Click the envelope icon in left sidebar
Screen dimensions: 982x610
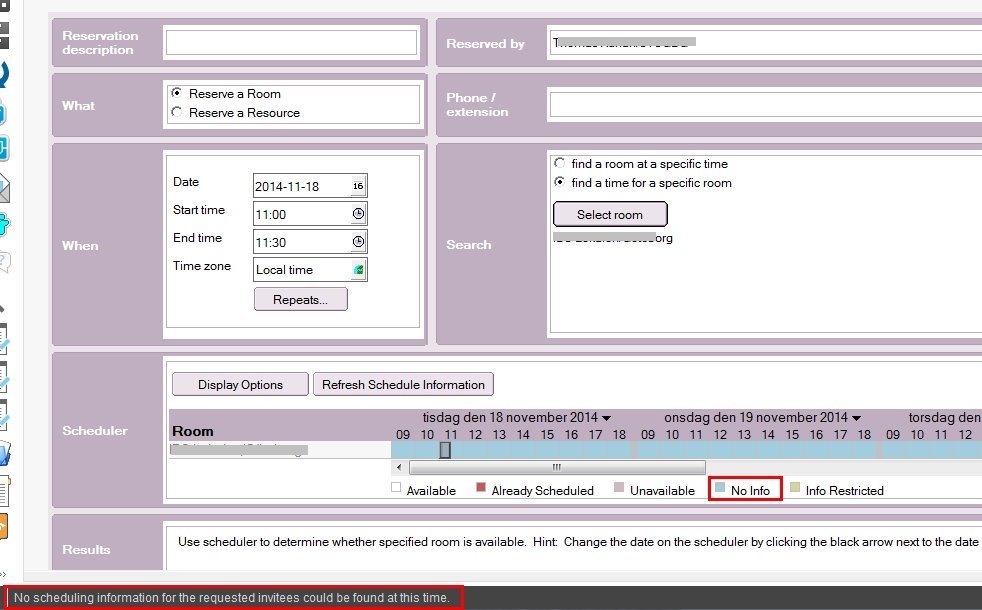pos(4,187)
